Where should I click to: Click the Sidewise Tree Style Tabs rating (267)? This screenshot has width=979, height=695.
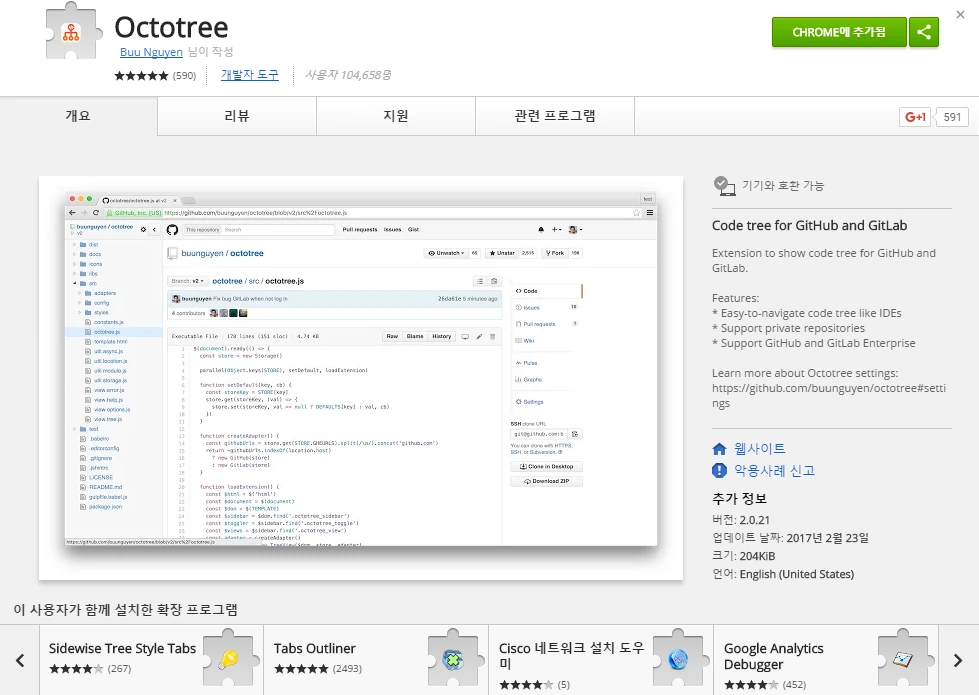click(x=91, y=669)
